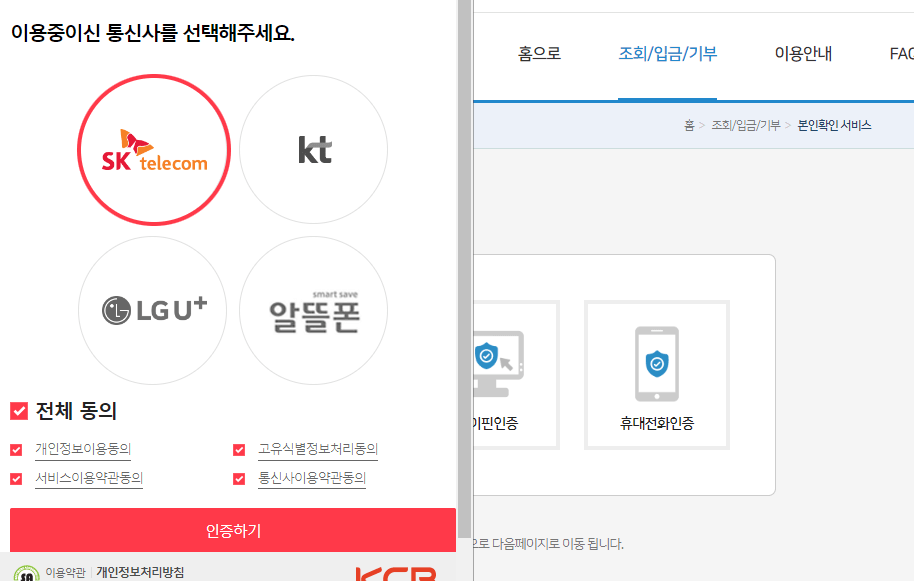Image resolution: width=914 pixels, height=581 pixels.
Task: Uncheck the 개인정보이용동의 checkbox
Action: point(15,449)
